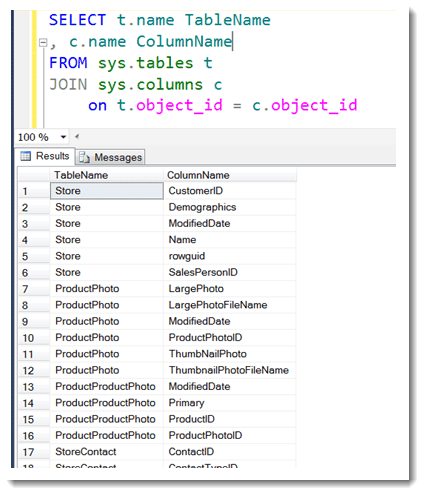Collapse the query code outline box

[43, 43]
